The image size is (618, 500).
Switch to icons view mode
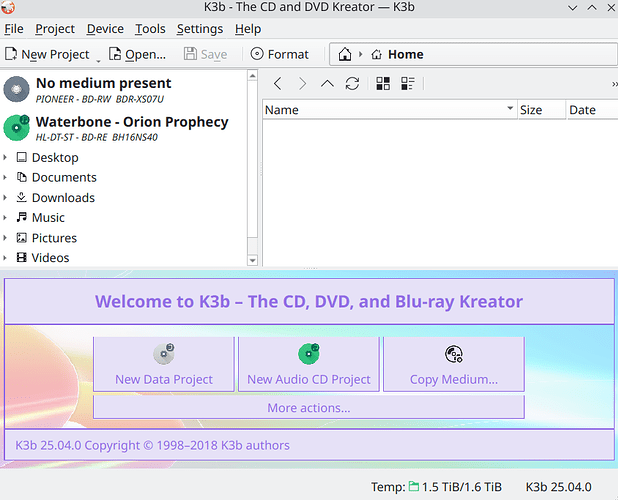(383, 84)
